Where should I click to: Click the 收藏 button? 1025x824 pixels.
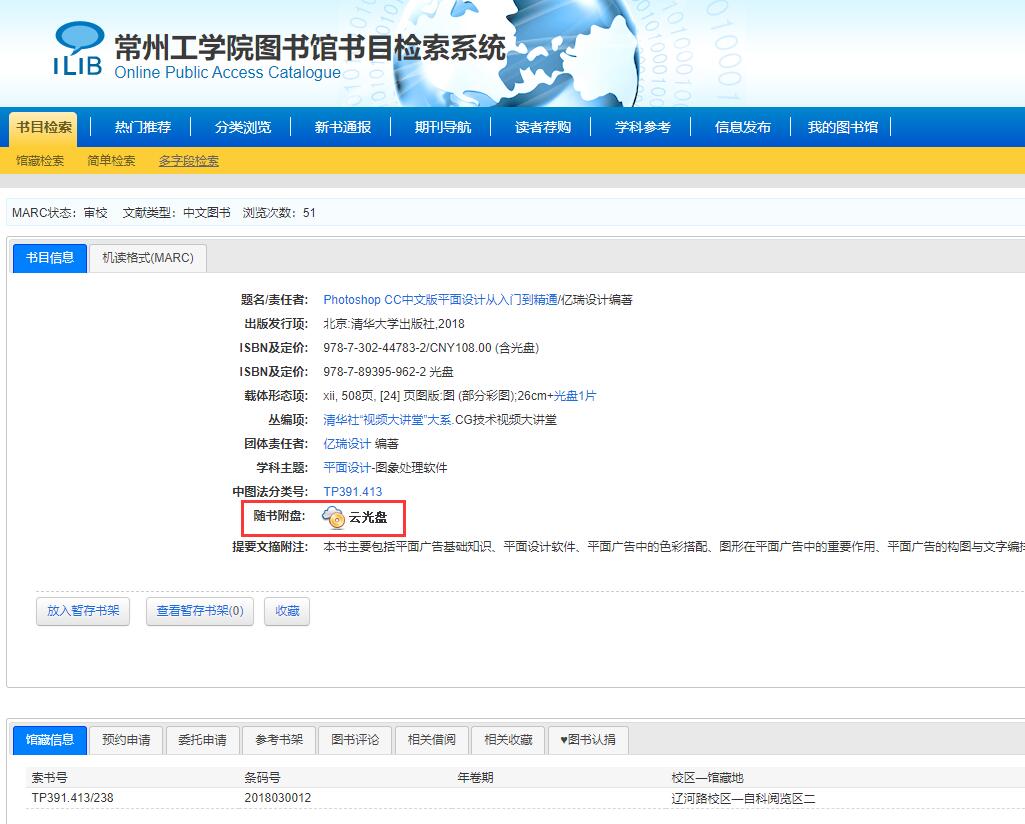287,611
